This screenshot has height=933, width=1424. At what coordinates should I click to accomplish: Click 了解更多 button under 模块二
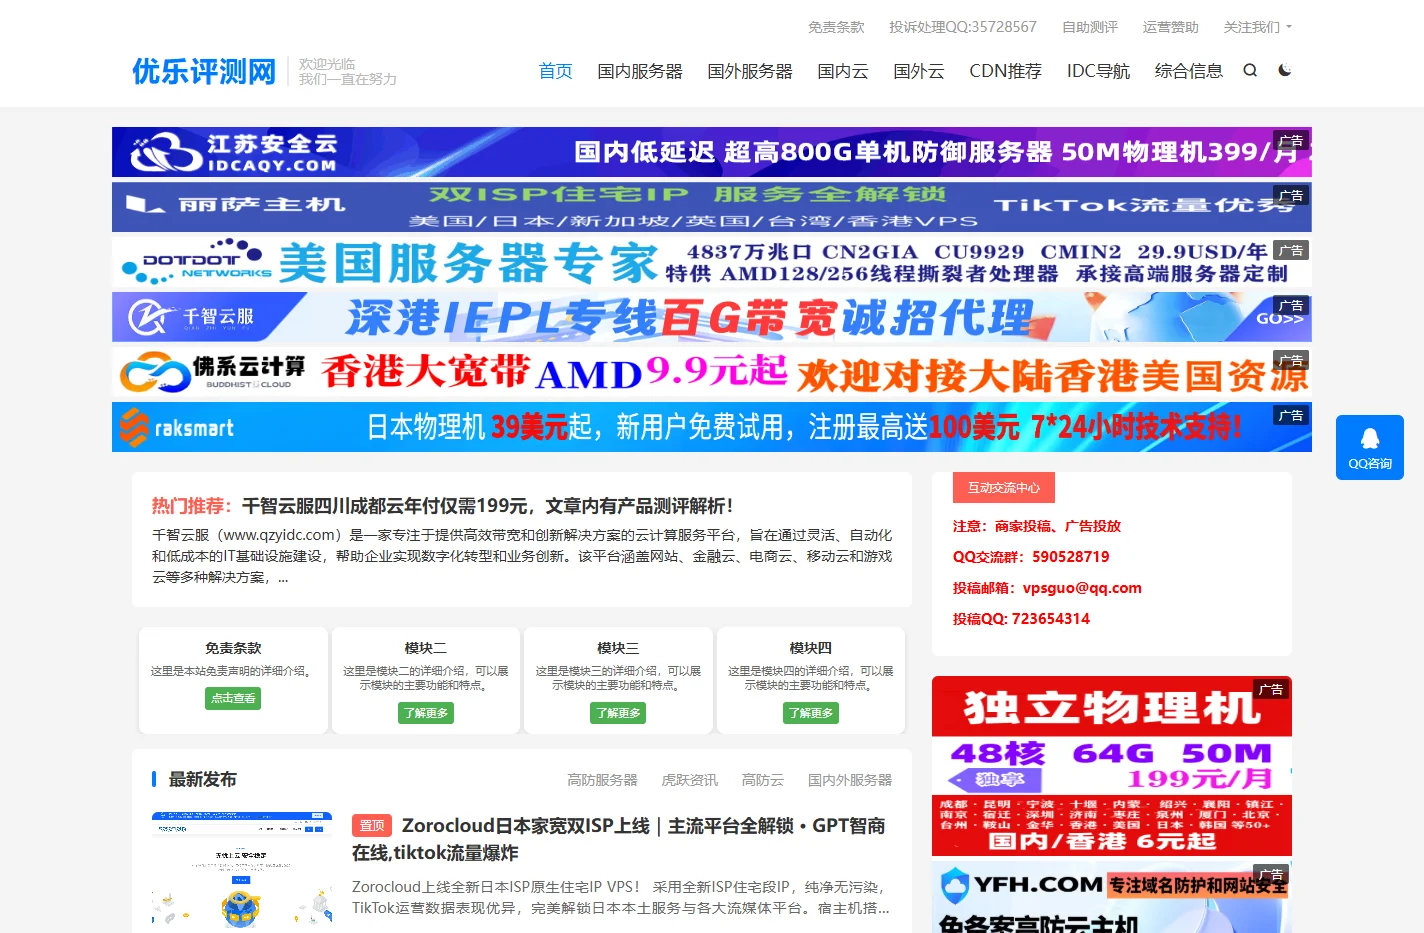point(426,713)
